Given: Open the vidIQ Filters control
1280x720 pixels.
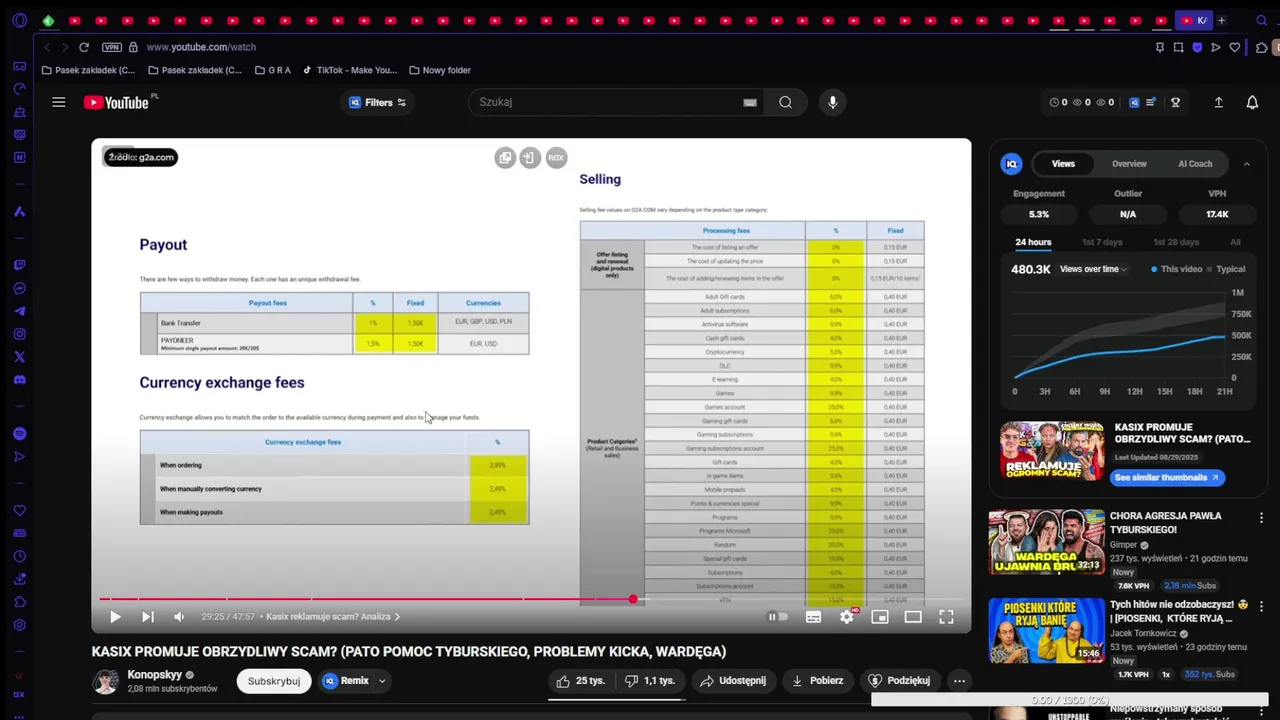Looking at the screenshot, I should point(377,102).
